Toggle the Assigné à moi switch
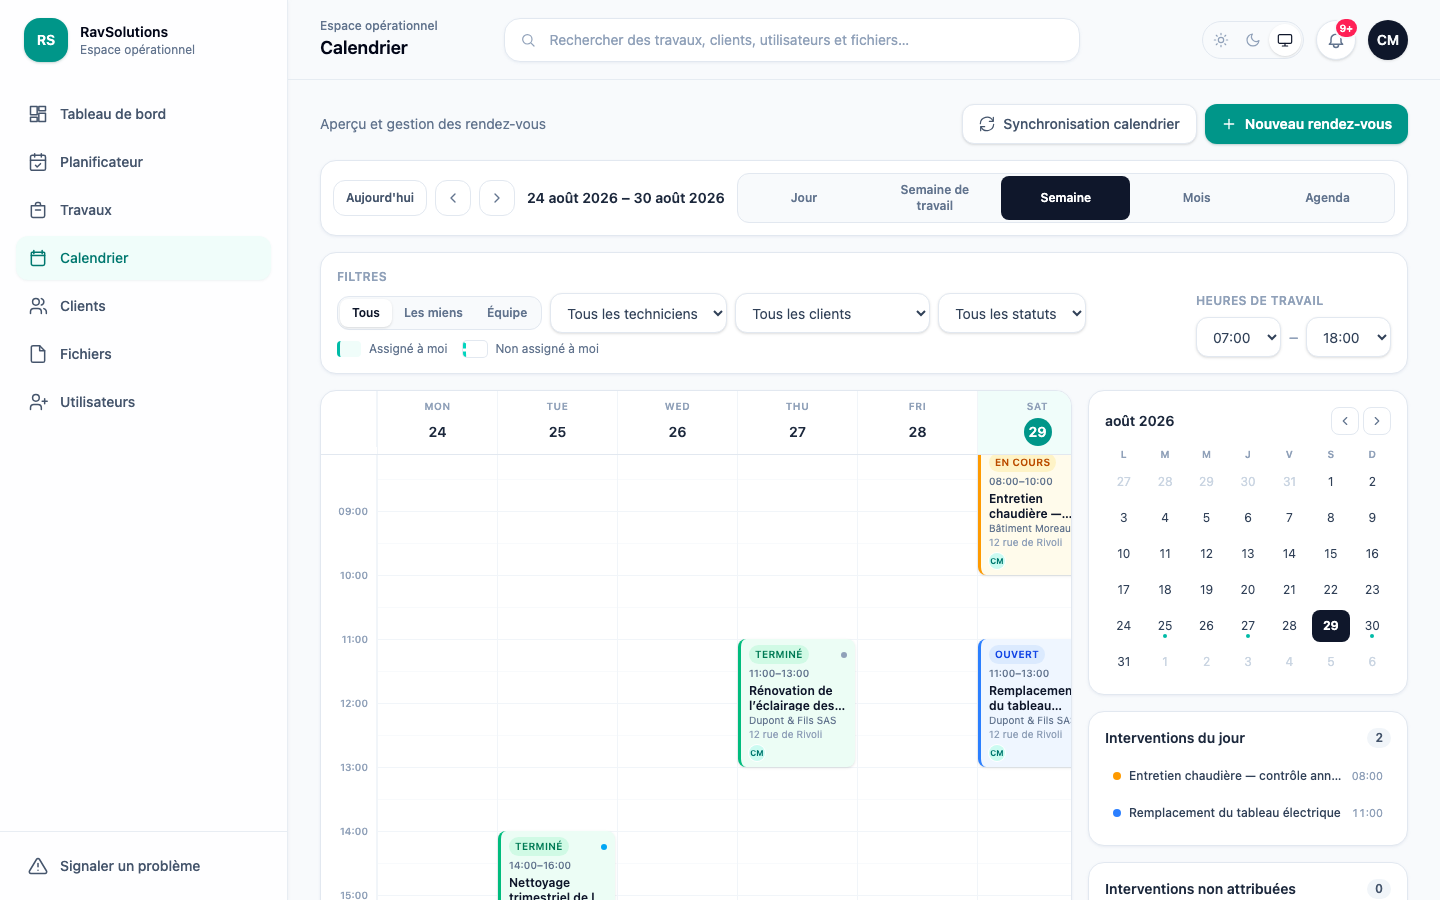Viewport: 1440px width, 900px height. 349,349
